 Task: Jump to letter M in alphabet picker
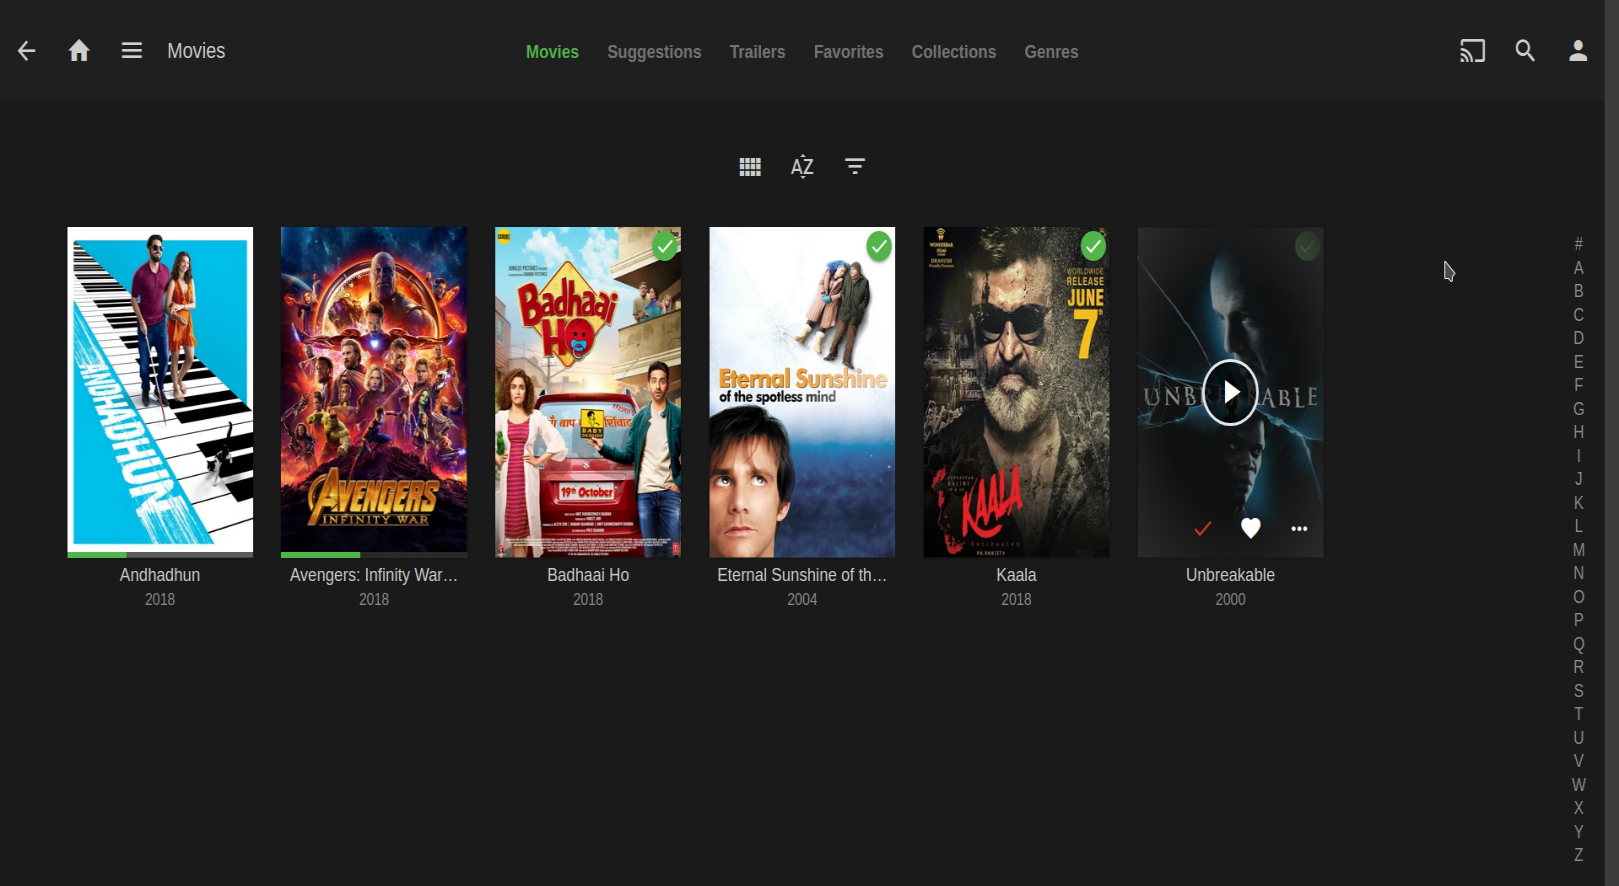(1578, 550)
